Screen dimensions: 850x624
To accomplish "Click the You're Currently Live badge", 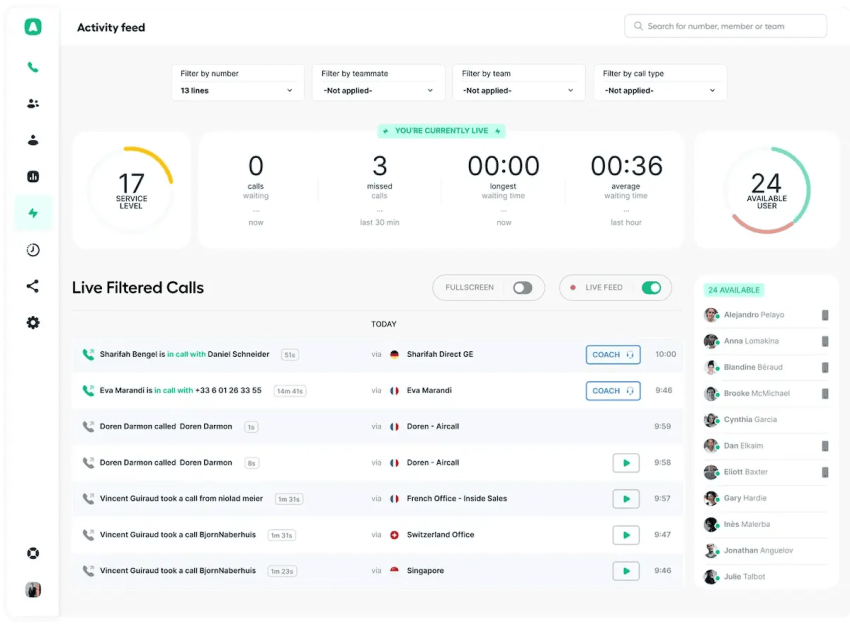I will [x=441, y=131].
